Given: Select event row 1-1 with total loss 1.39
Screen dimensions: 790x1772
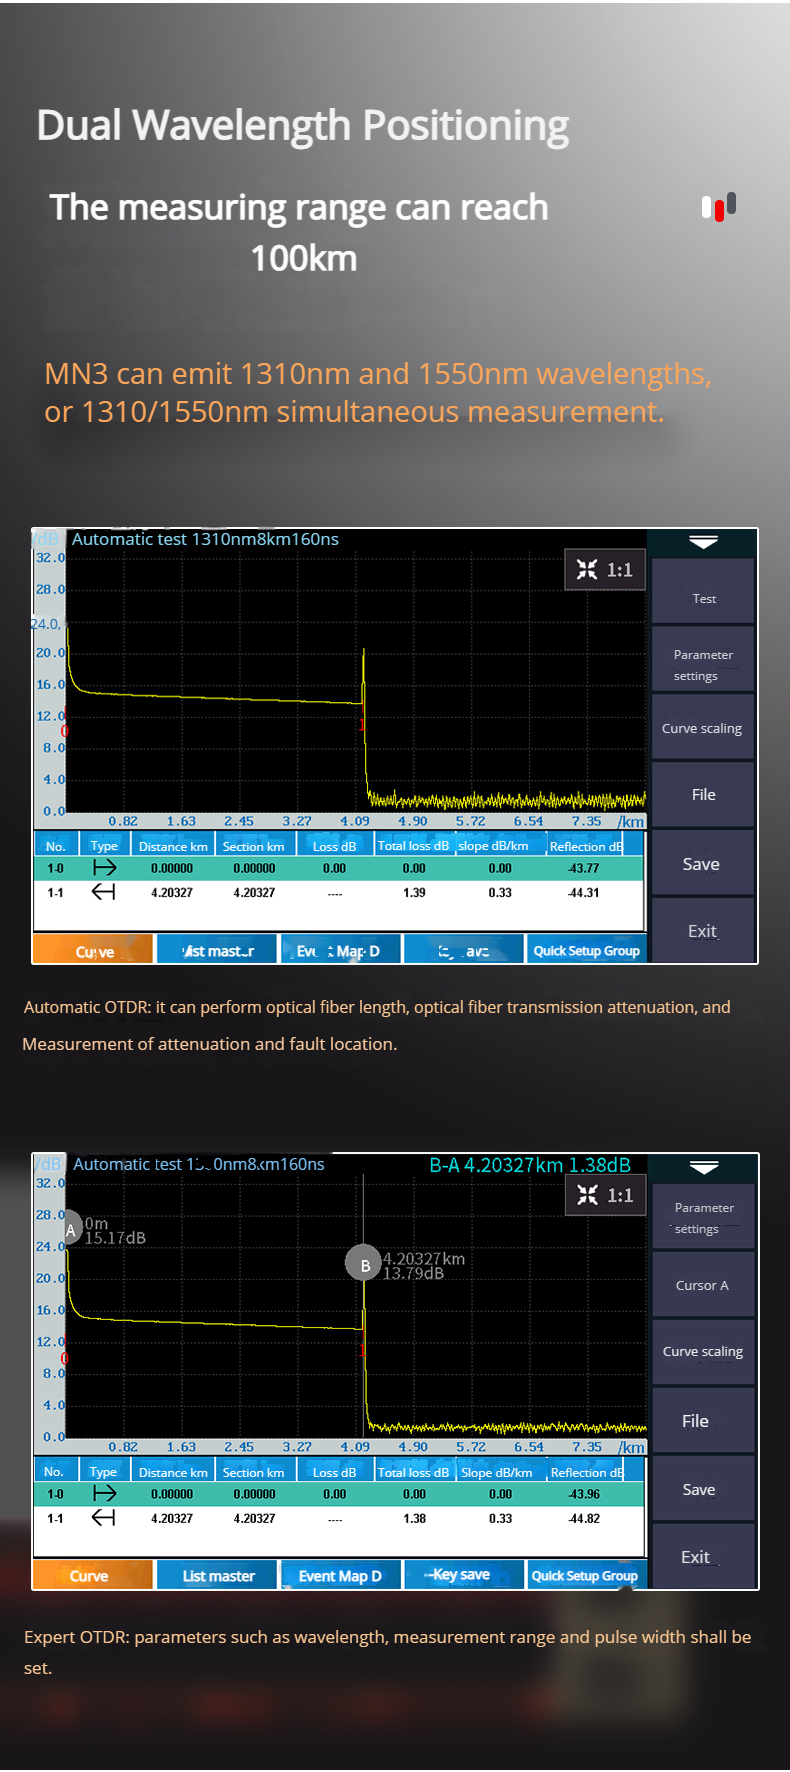Looking at the screenshot, I should [340, 892].
